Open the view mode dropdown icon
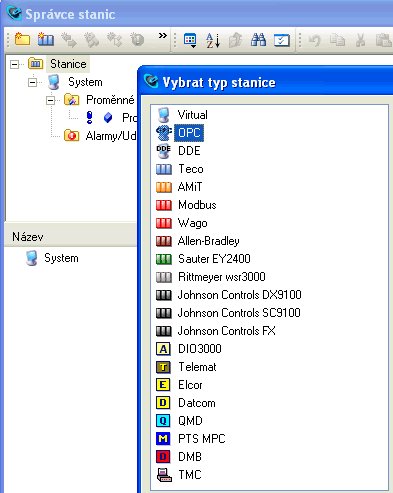 tap(190, 40)
